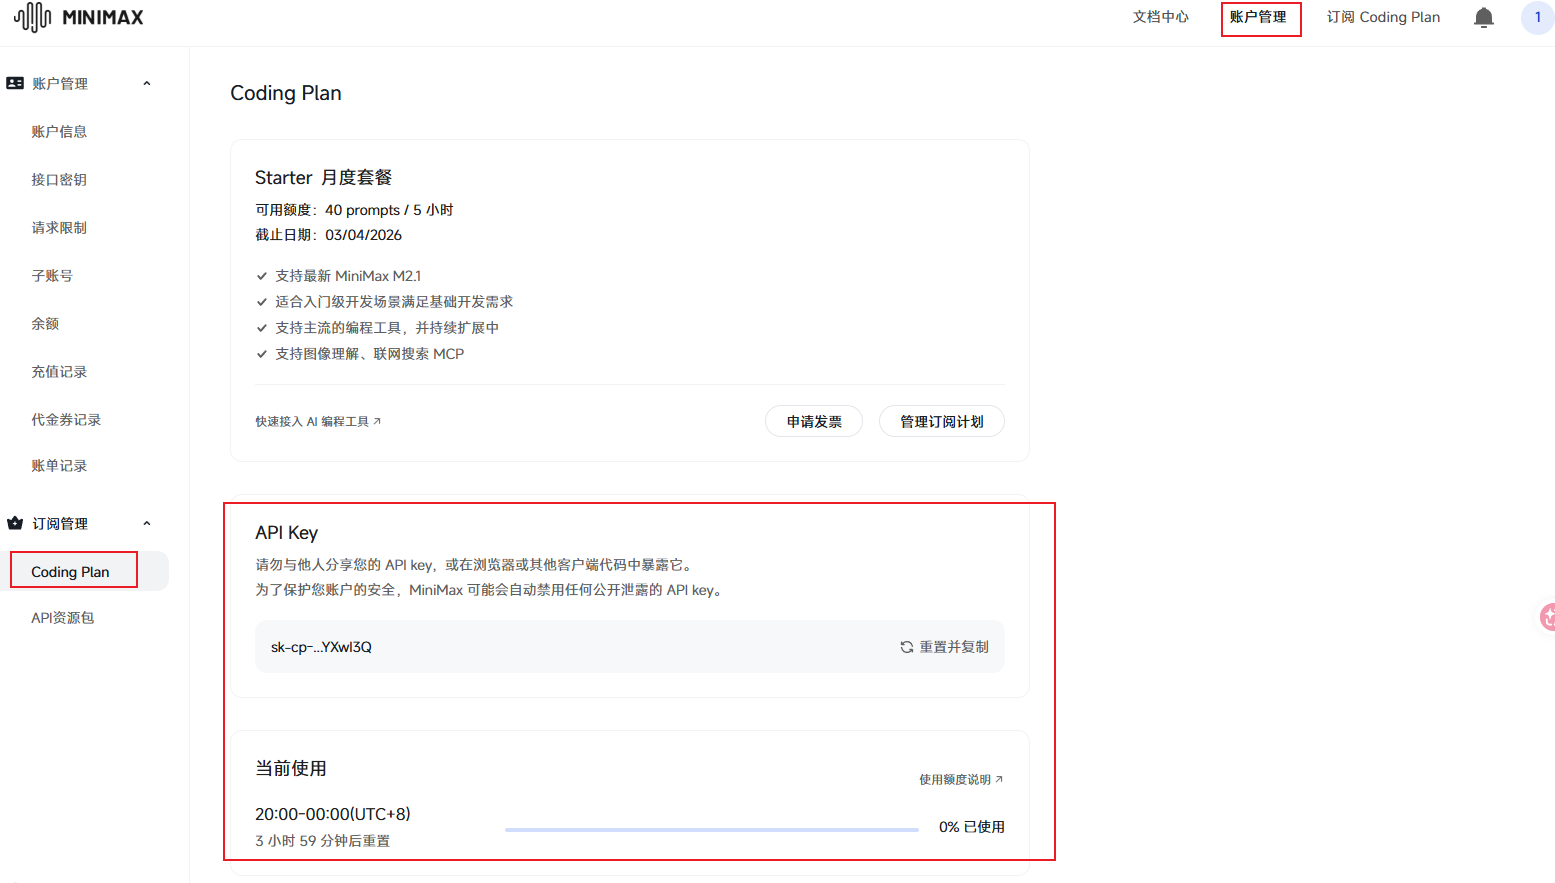Viewport: 1555px width, 883px height.
Task: Open 快速接入 AI 编程工具 link
Action: [x=318, y=421]
